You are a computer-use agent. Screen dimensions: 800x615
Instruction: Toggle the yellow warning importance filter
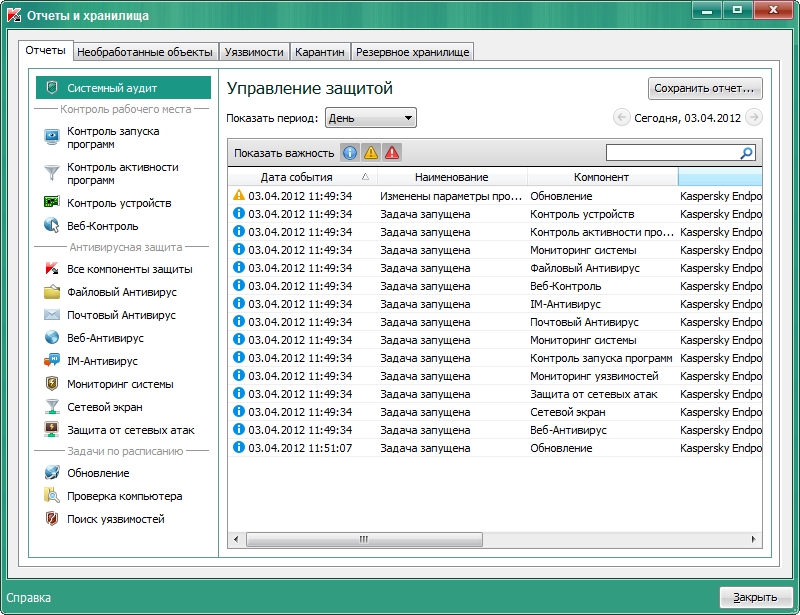[371, 153]
